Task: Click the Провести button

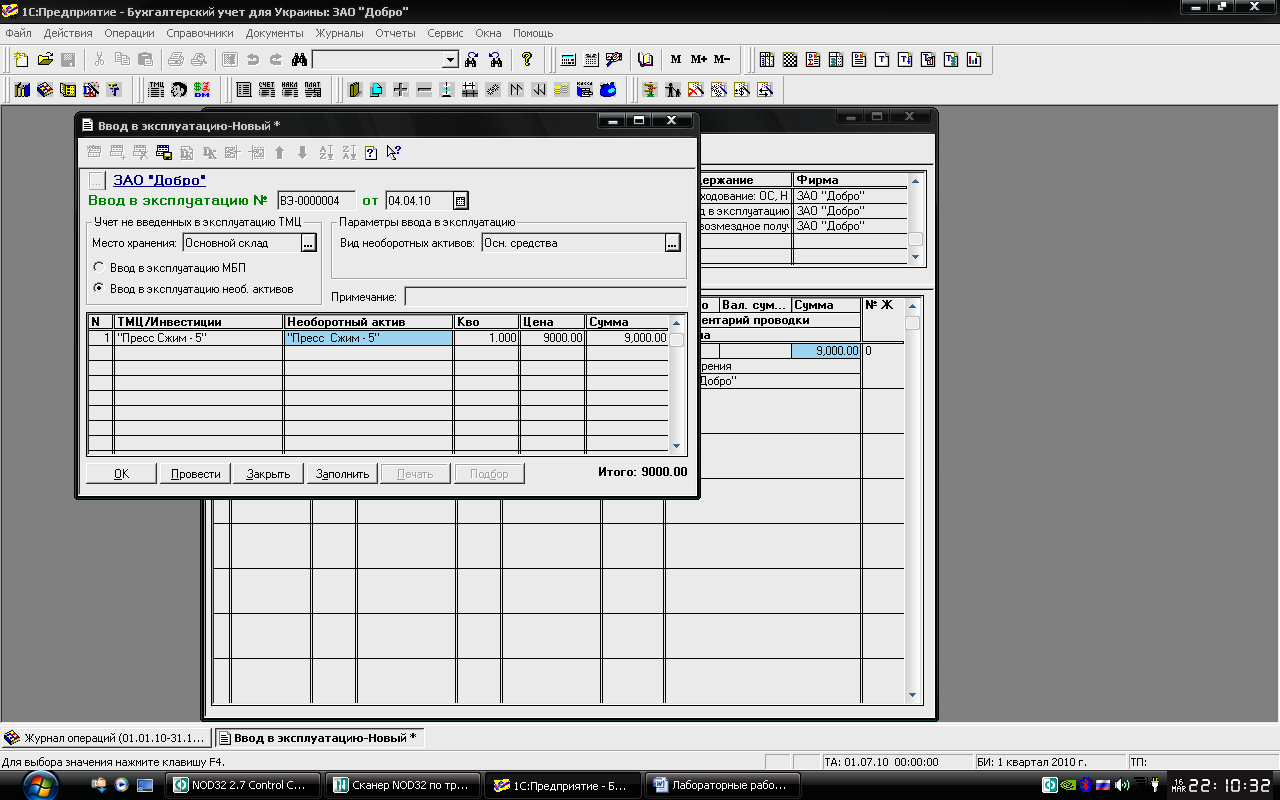Action: pyautogui.click(x=195, y=473)
